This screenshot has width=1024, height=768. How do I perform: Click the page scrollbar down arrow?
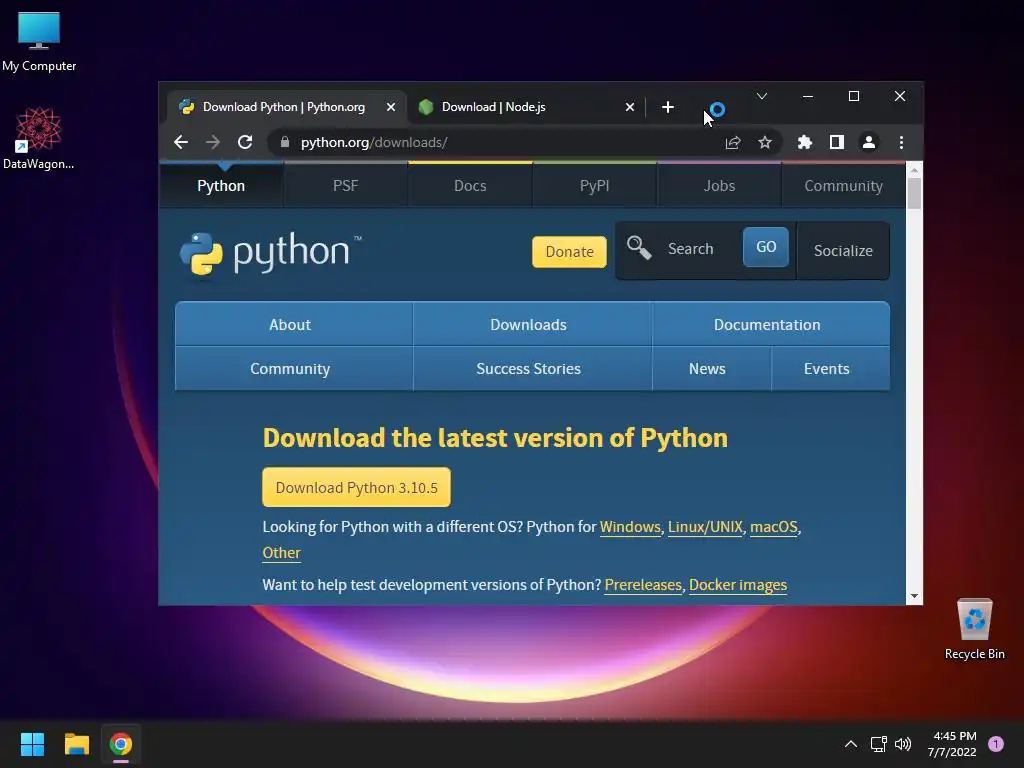click(x=914, y=596)
